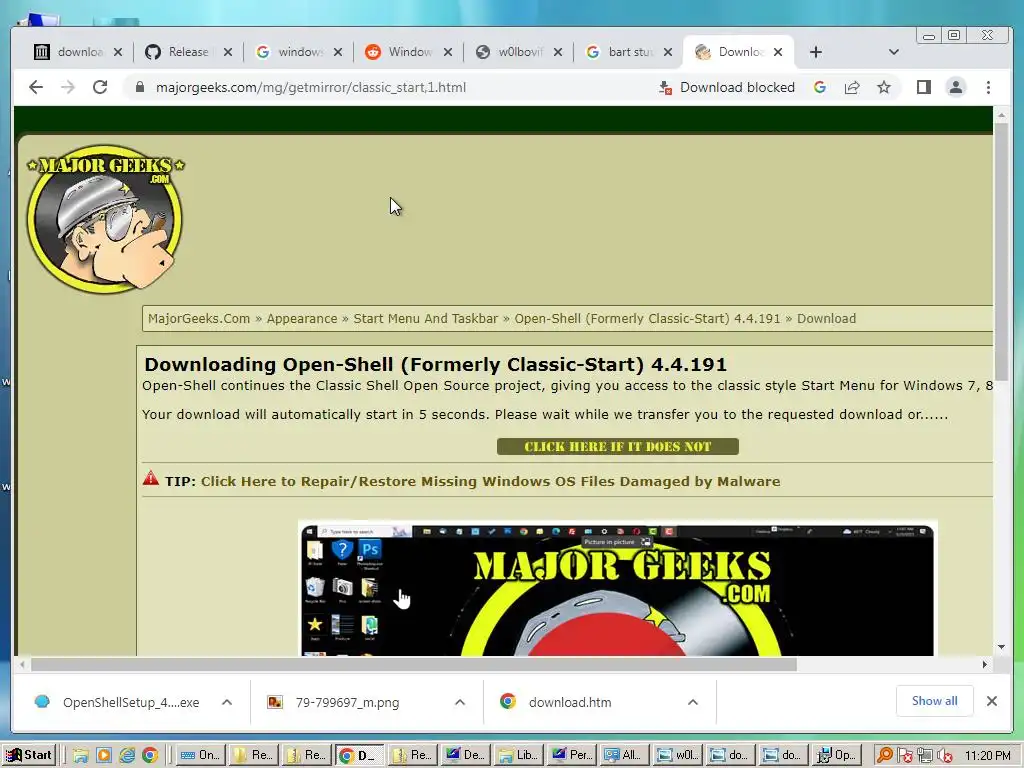This screenshot has width=1024, height=768.
Task: Launch Chrome from quick launch
Action: point(150,756)
